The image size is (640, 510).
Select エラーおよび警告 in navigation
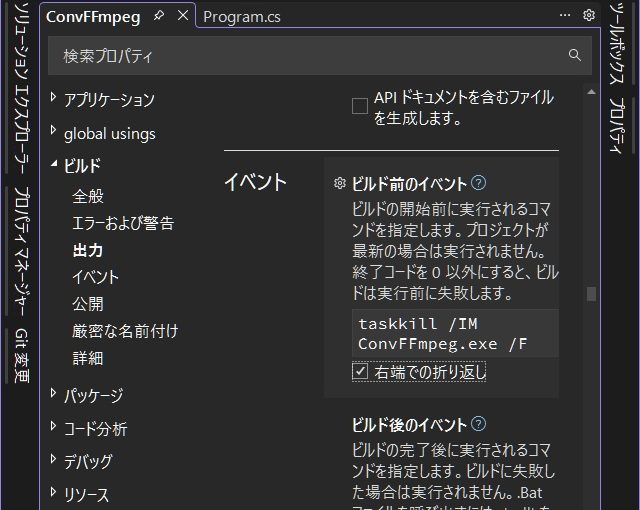point(123,223)
